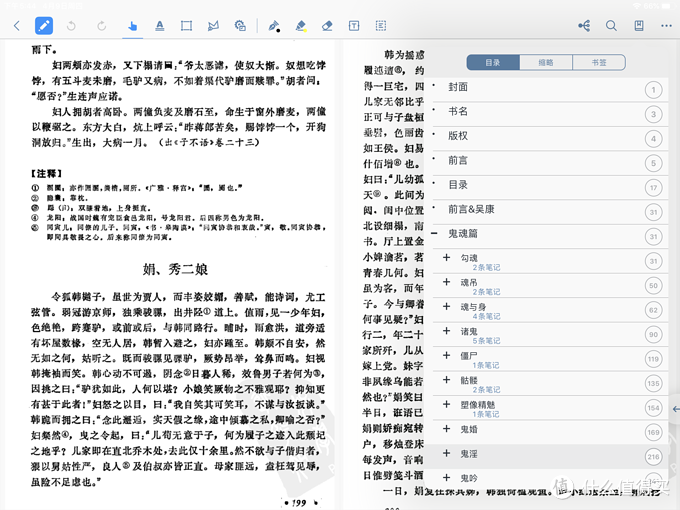This screenshot has height=510, width=680.
Task: Tap page 119 badge for 僵尸
Action: (654, 359)
